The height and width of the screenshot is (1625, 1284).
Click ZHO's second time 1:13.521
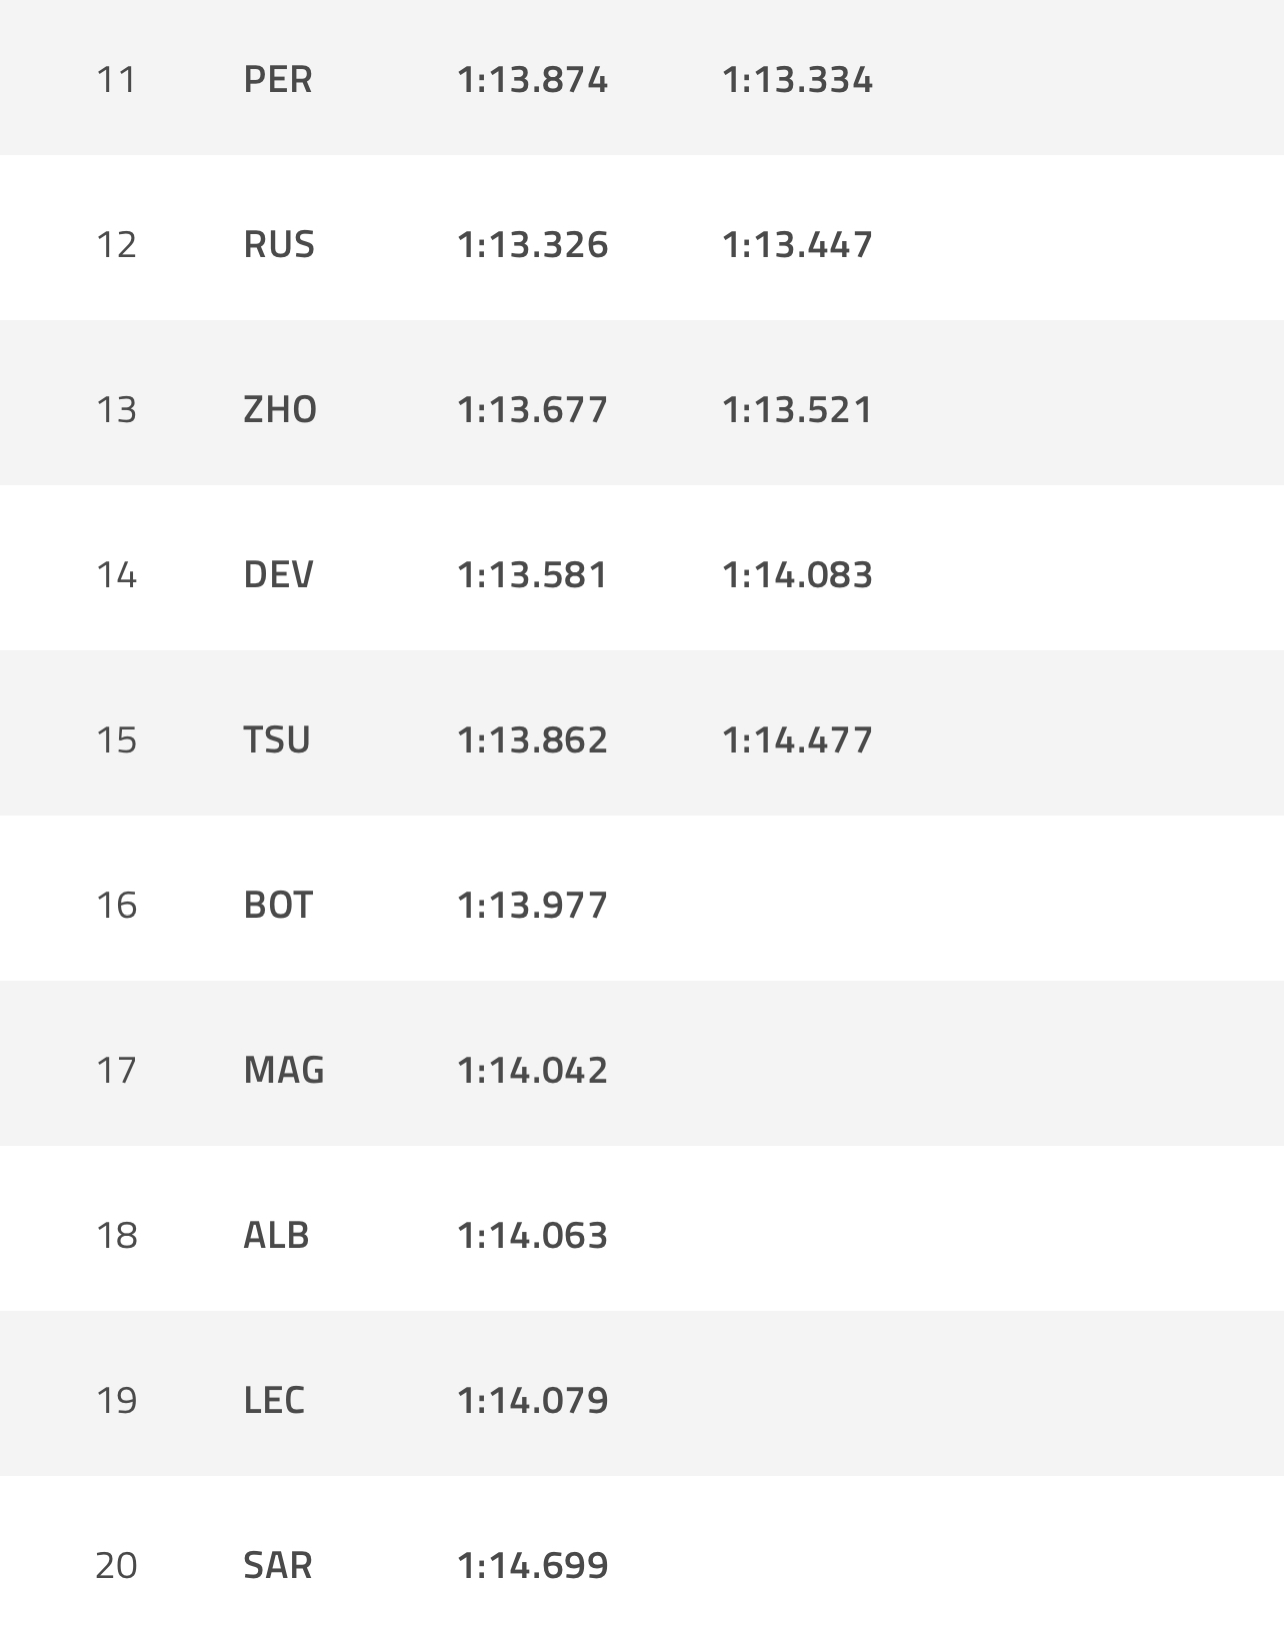point(797,409)
